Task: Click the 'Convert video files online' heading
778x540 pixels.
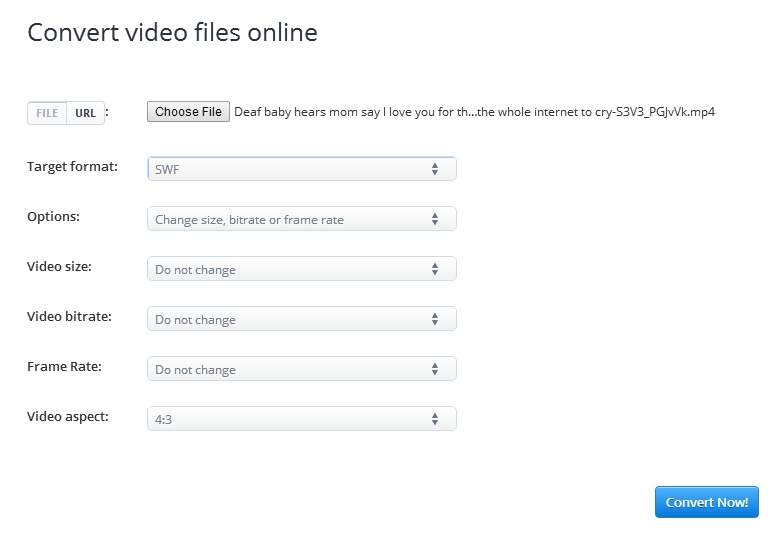Action: click(x=172, y=33)
